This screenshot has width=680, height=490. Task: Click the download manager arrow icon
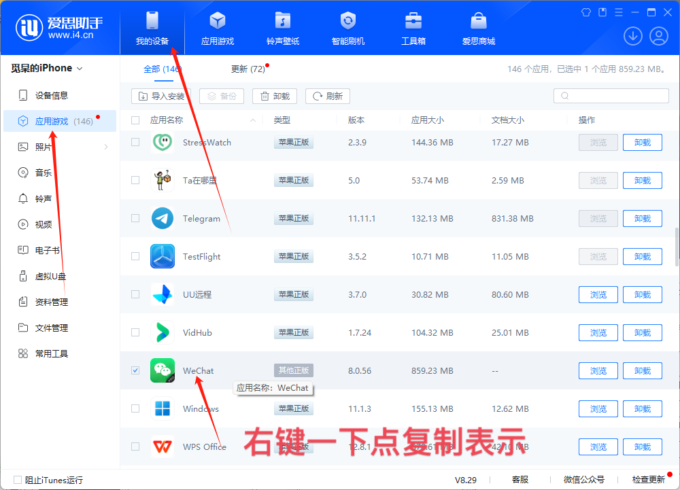coord(633,36)
